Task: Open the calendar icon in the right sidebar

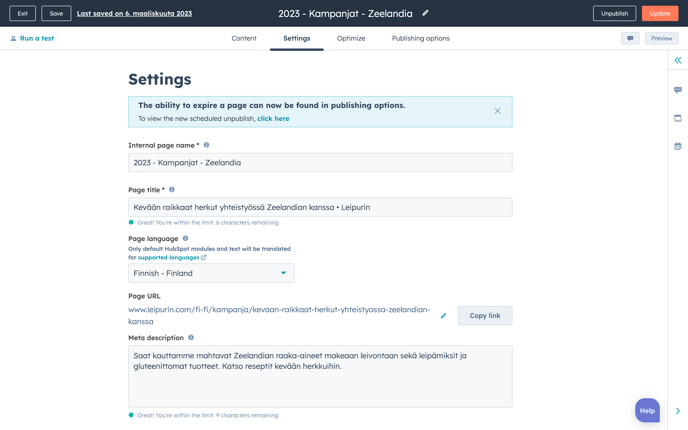Action: click(x=678, y=146)
